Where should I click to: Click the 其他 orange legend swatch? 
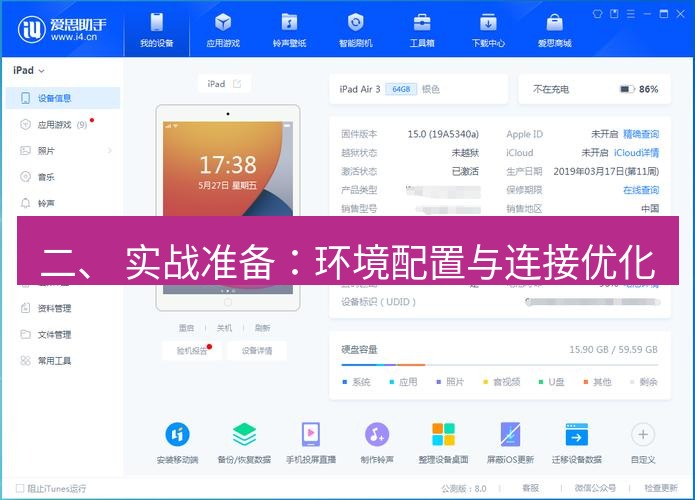(x=586, y=382)
